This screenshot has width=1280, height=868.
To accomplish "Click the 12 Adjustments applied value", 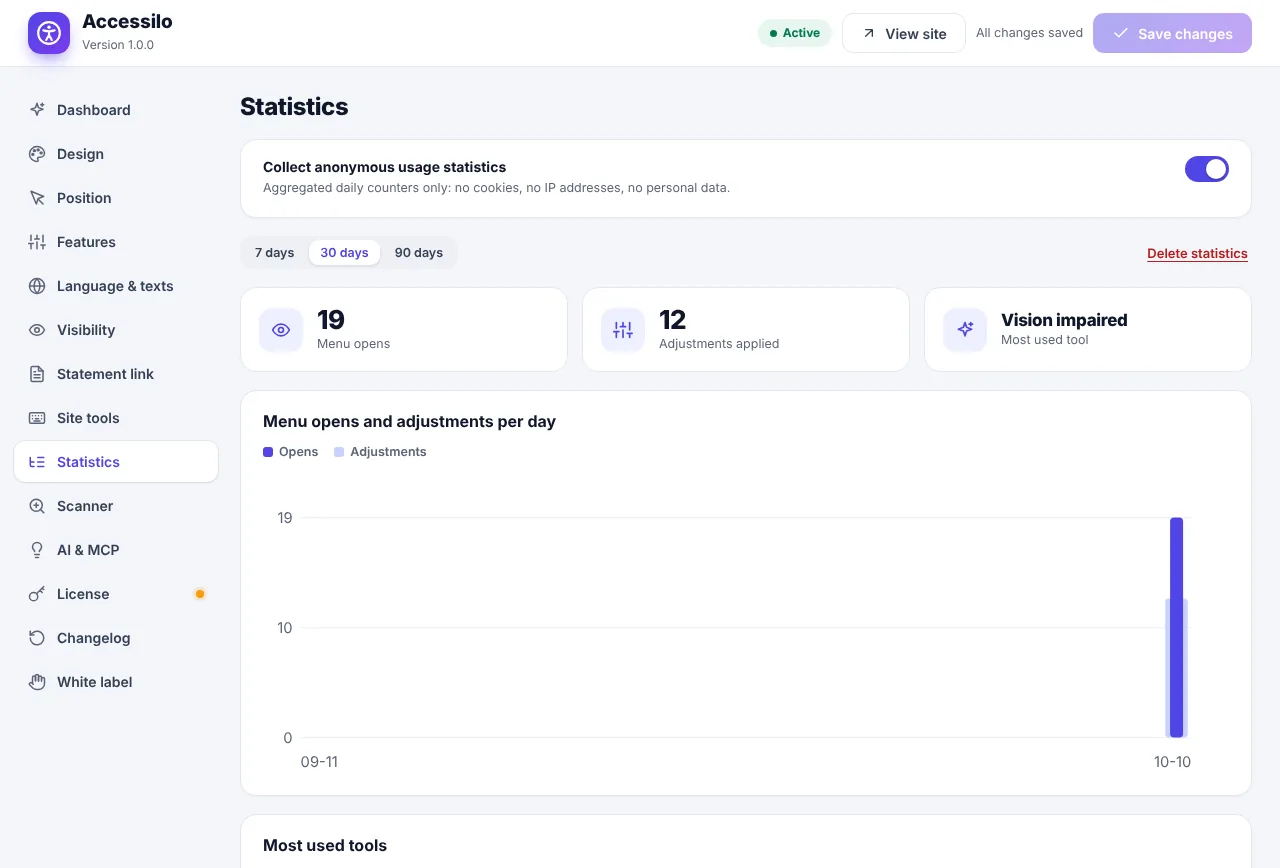I will click(673, 320).
